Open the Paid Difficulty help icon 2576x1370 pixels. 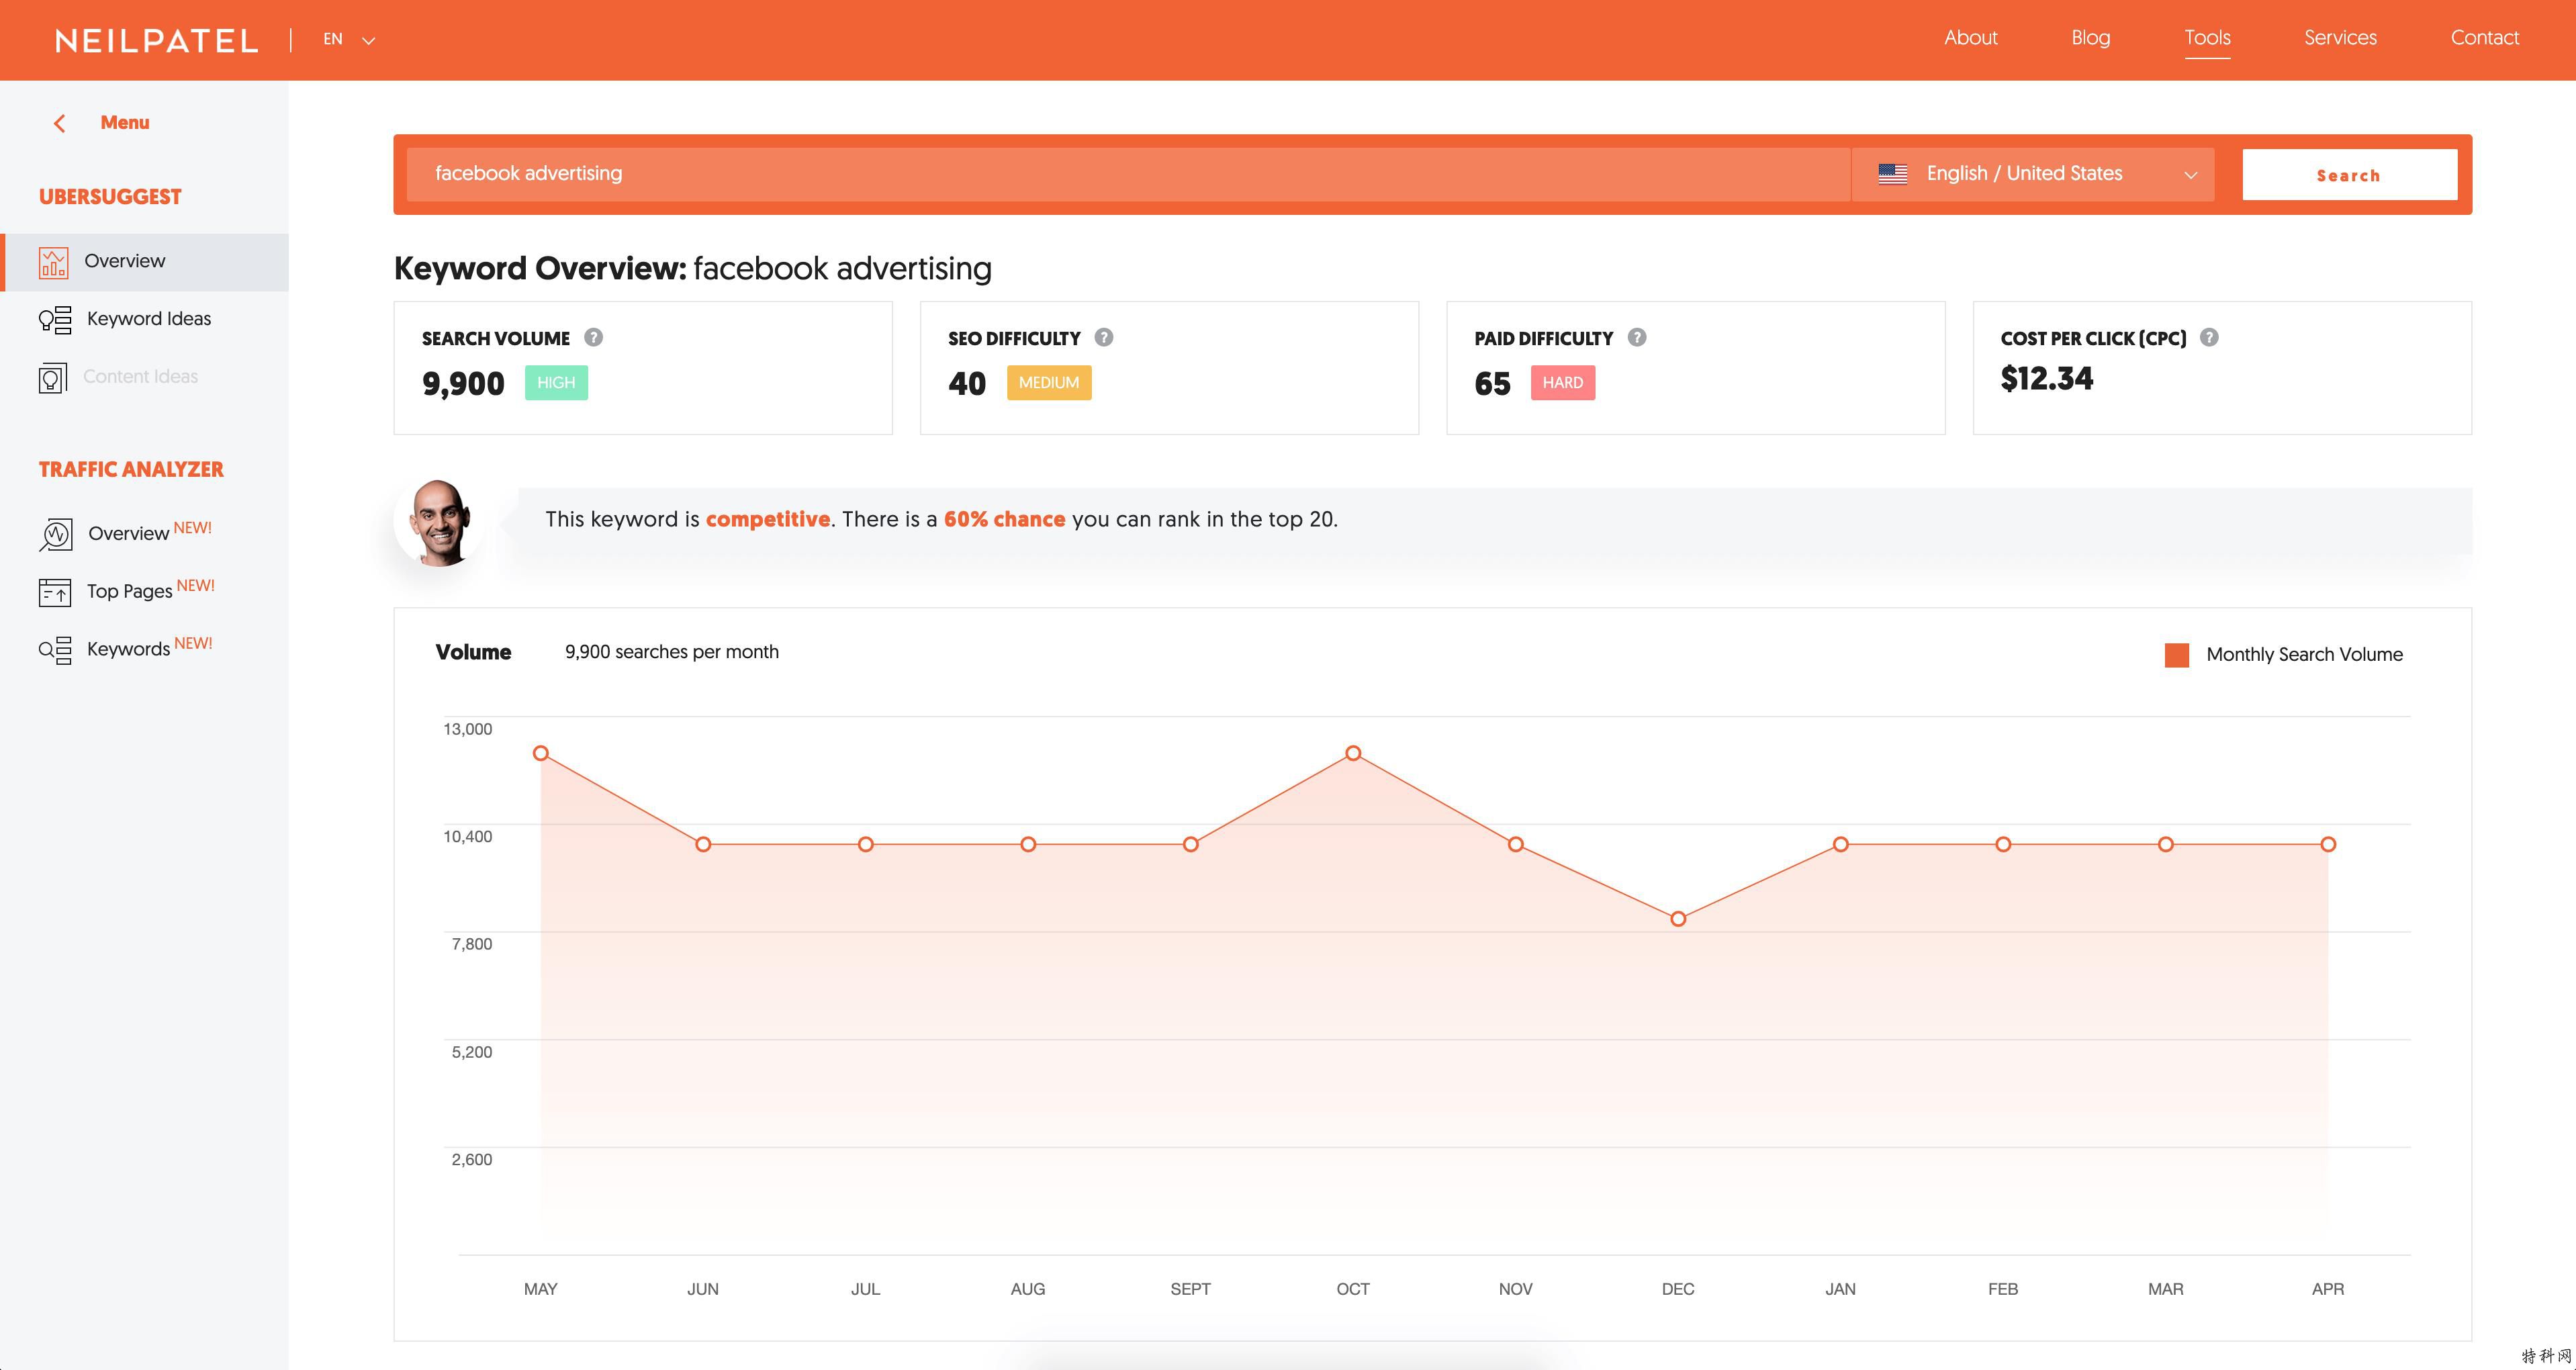click(1637, 337)
